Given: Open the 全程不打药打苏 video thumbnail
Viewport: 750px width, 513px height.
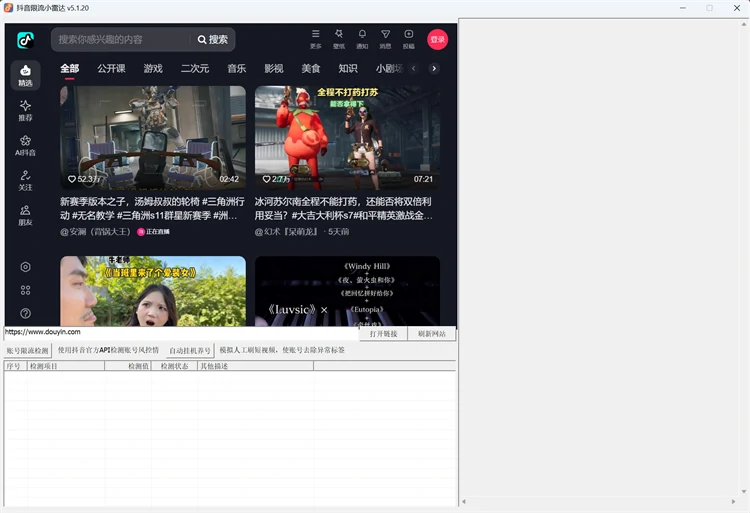Looking at the screenshot, I should (x=347, y=138).
